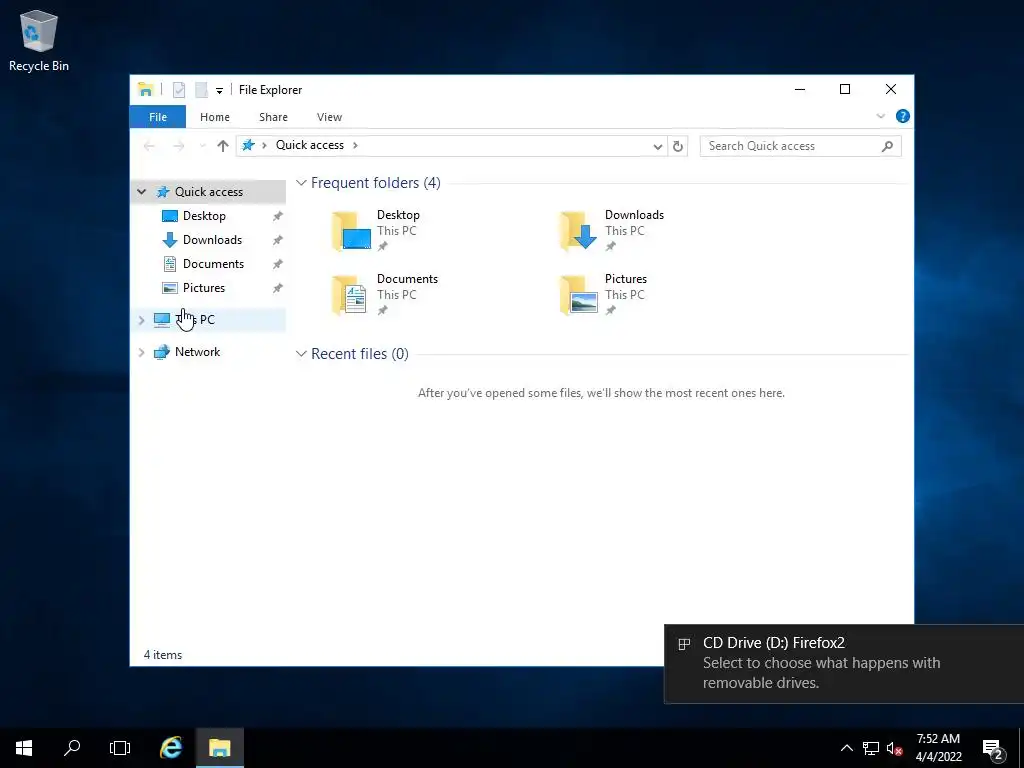Switch to the Home ribbon tab
The image size is (1024, 768).
[x=215, y=117]
